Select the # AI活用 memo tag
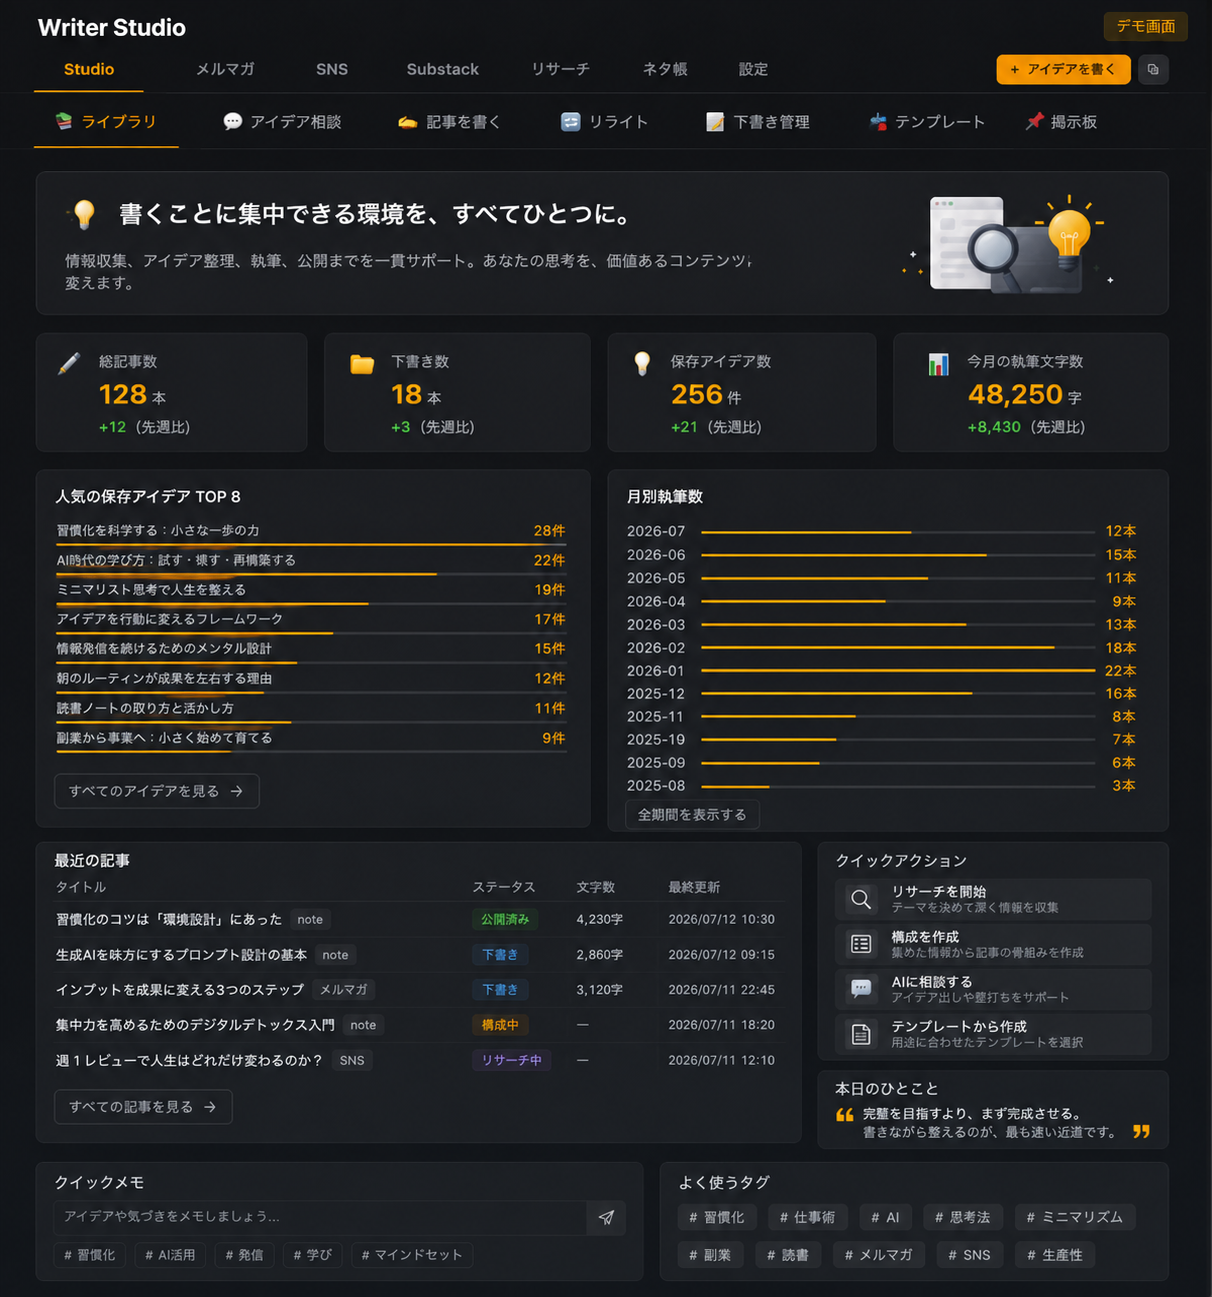Image resolution: width=1212 pixels, height=1297 pixels. pos(170,1255)
